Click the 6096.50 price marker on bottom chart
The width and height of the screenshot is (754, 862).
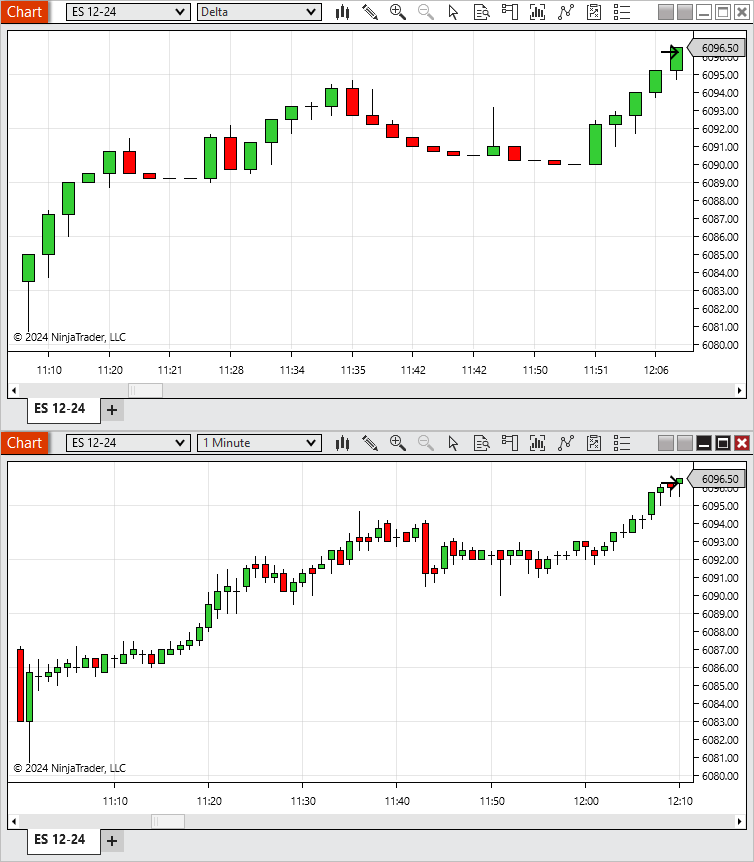pos(719,479)
